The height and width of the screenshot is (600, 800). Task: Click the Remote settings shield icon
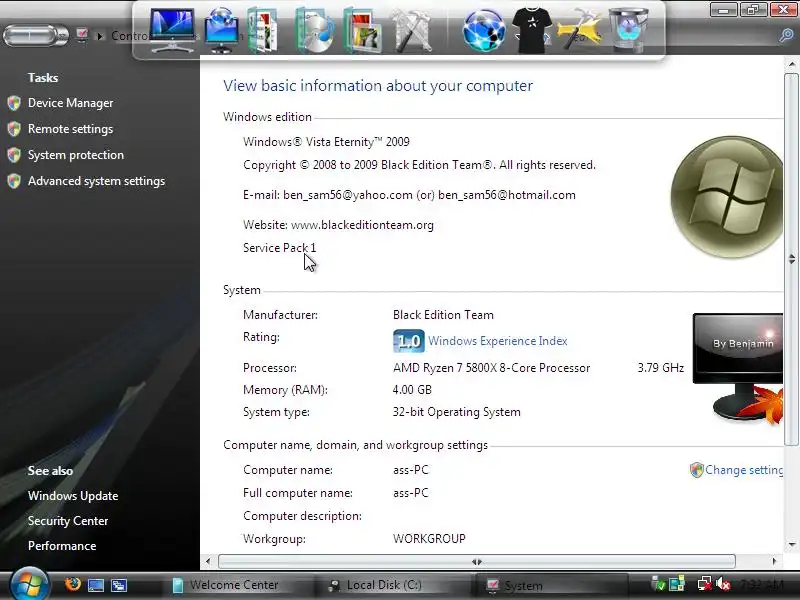14,129
